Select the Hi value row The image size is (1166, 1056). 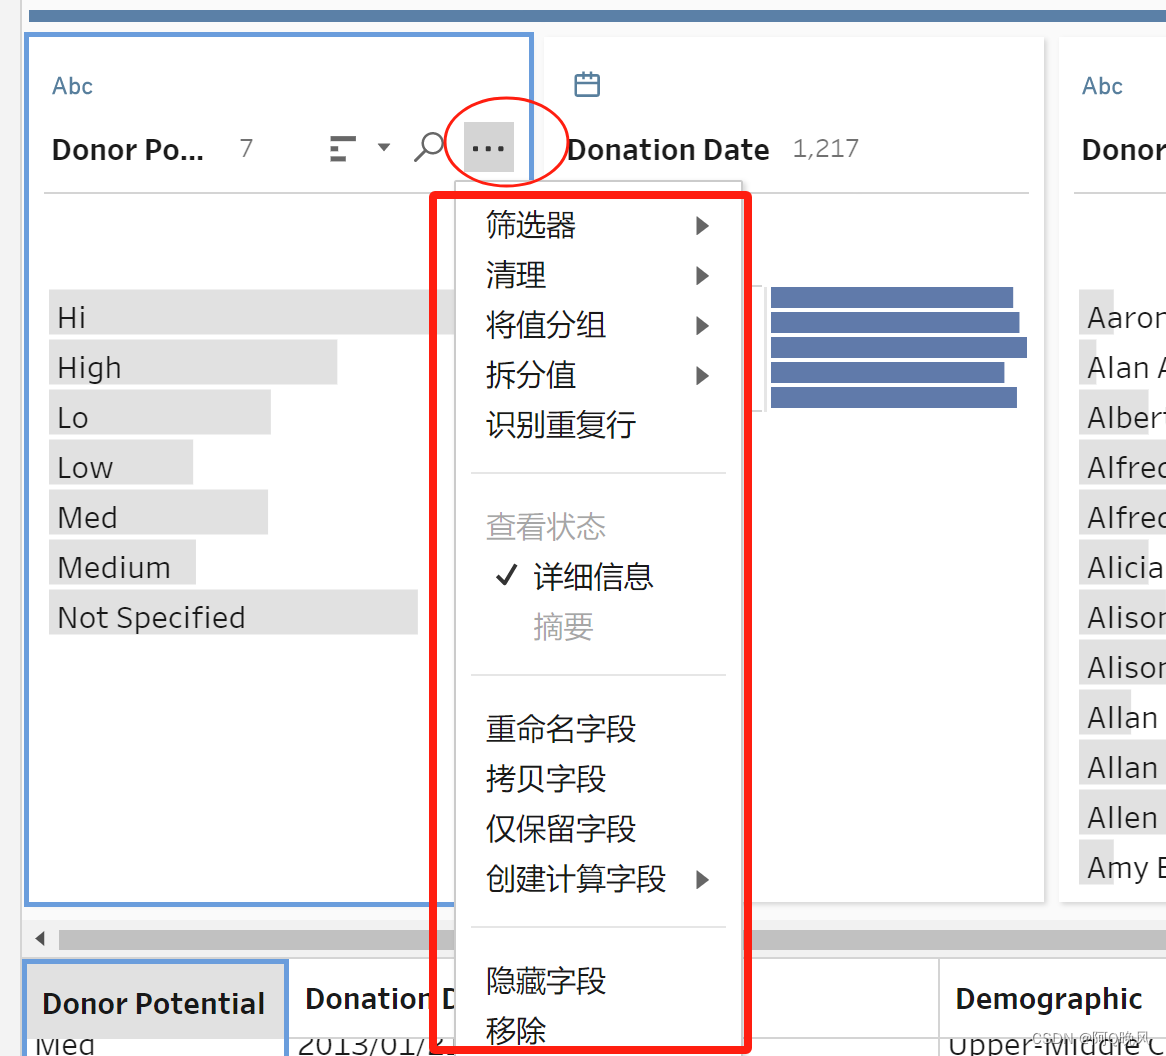[x=251, y=312]
